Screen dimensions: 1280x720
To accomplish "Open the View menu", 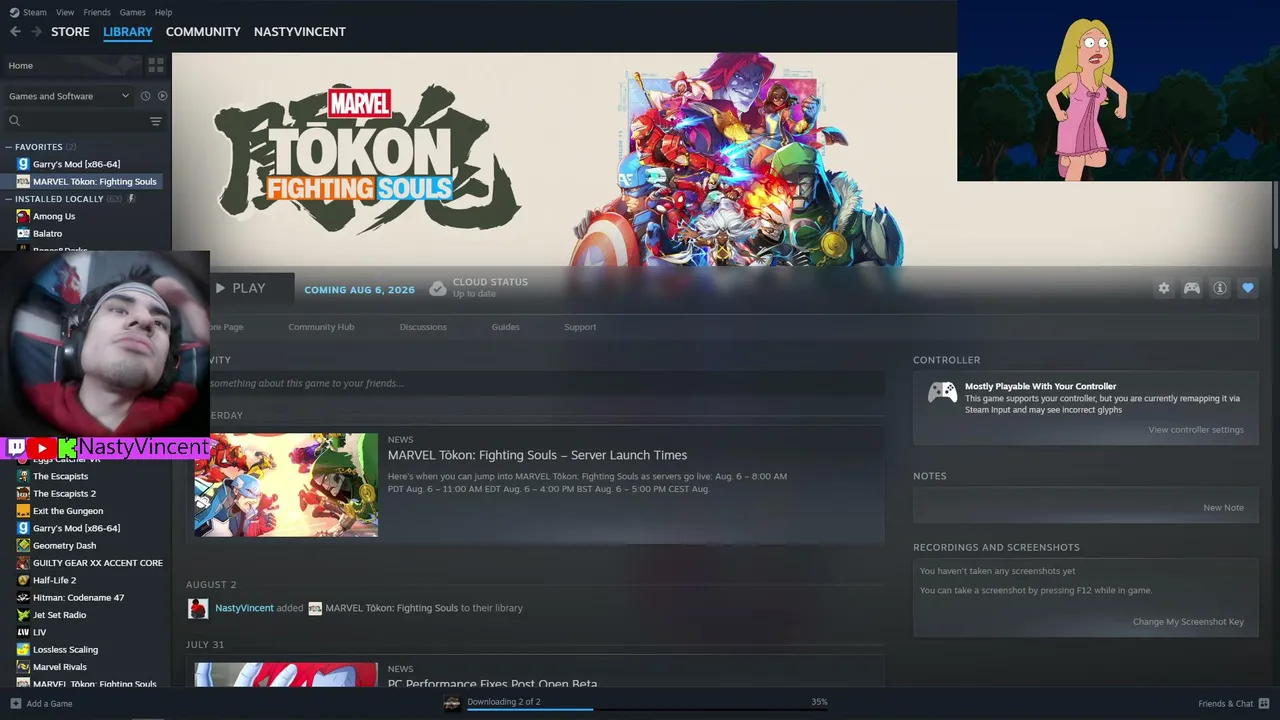I will pyautogui.click(x=65, y=12).
